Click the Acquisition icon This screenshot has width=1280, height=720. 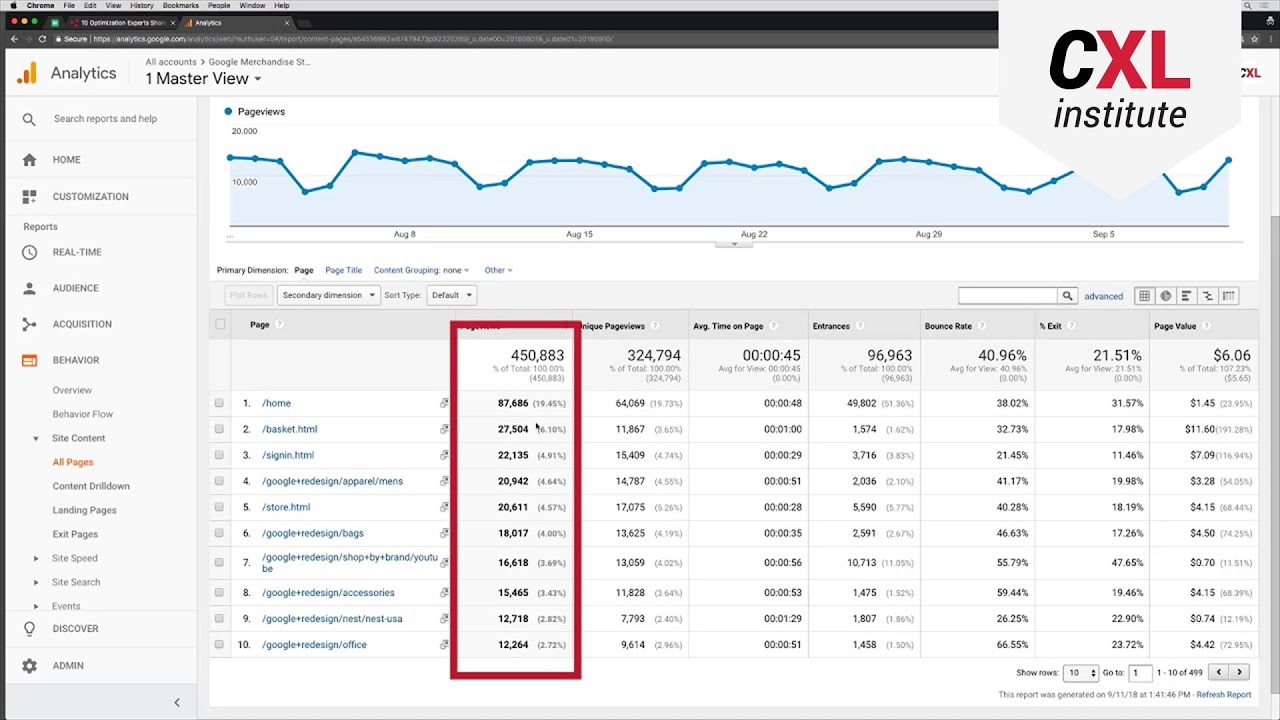coord(29,324)
